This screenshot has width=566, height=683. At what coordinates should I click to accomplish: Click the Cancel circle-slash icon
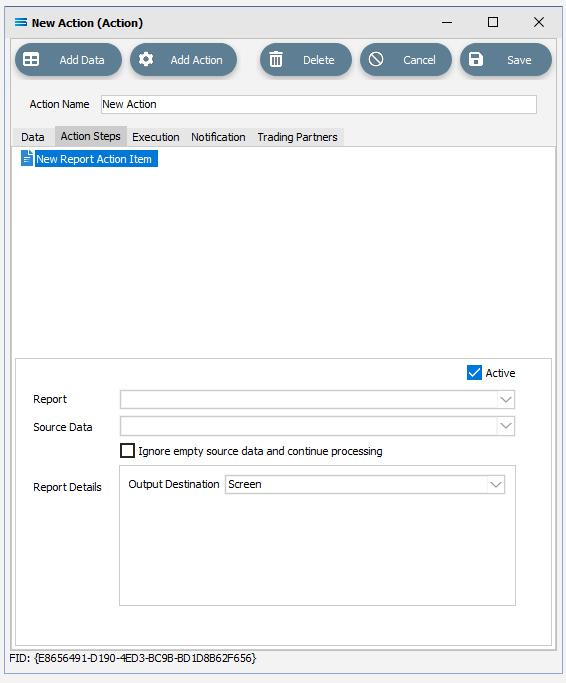pos(376,59)
